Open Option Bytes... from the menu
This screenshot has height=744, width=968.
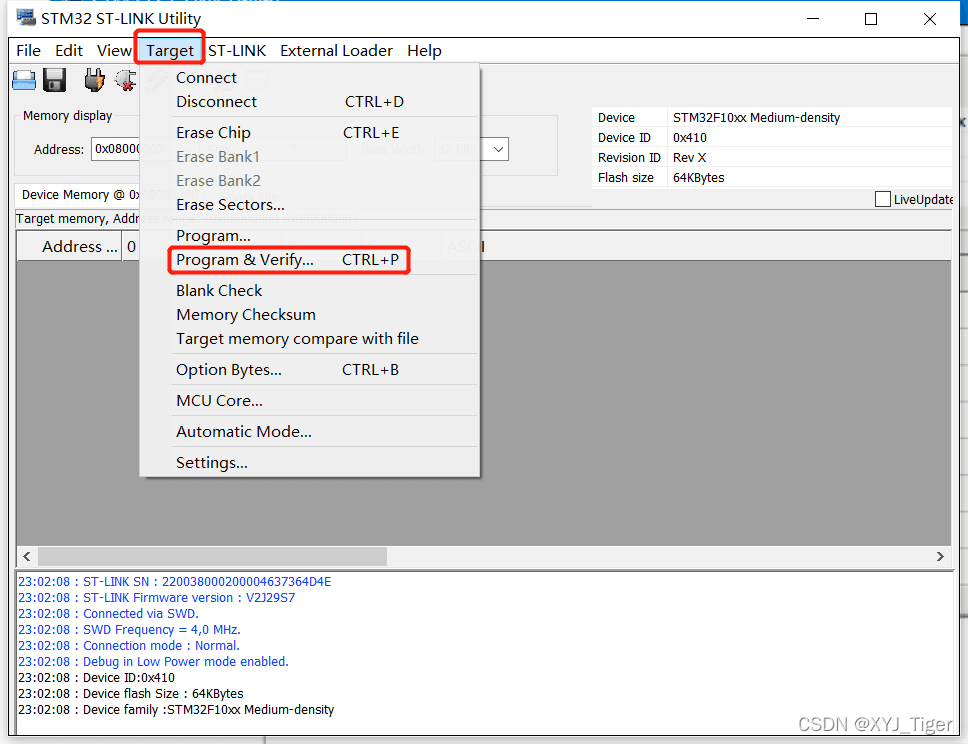(x=310, y=370)
